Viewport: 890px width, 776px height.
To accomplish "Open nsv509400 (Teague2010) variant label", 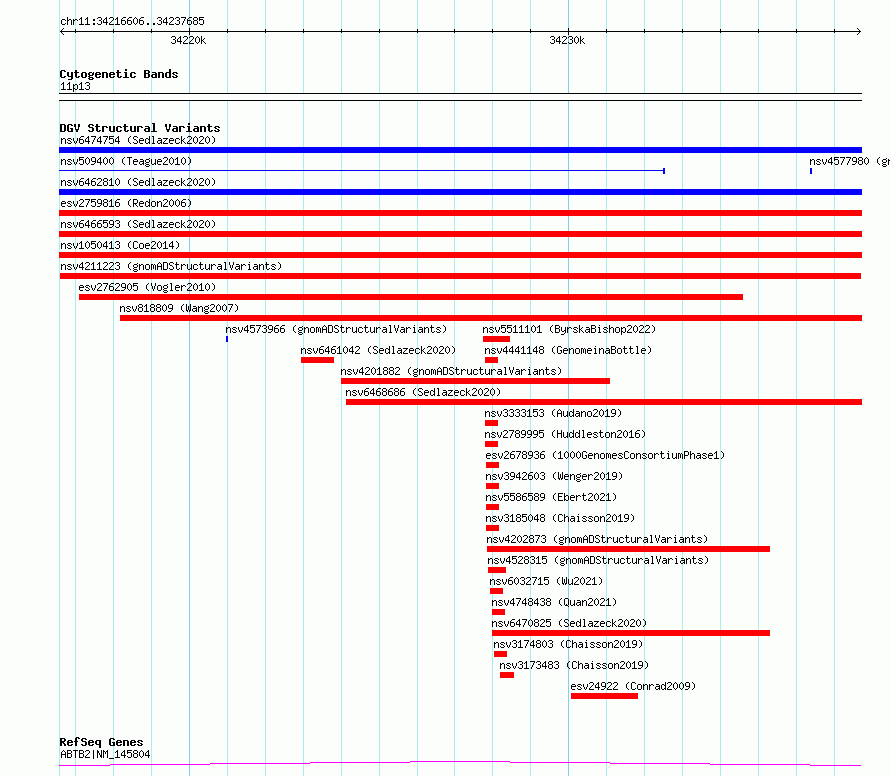I will pyautogui.click(x=126, y=161).
